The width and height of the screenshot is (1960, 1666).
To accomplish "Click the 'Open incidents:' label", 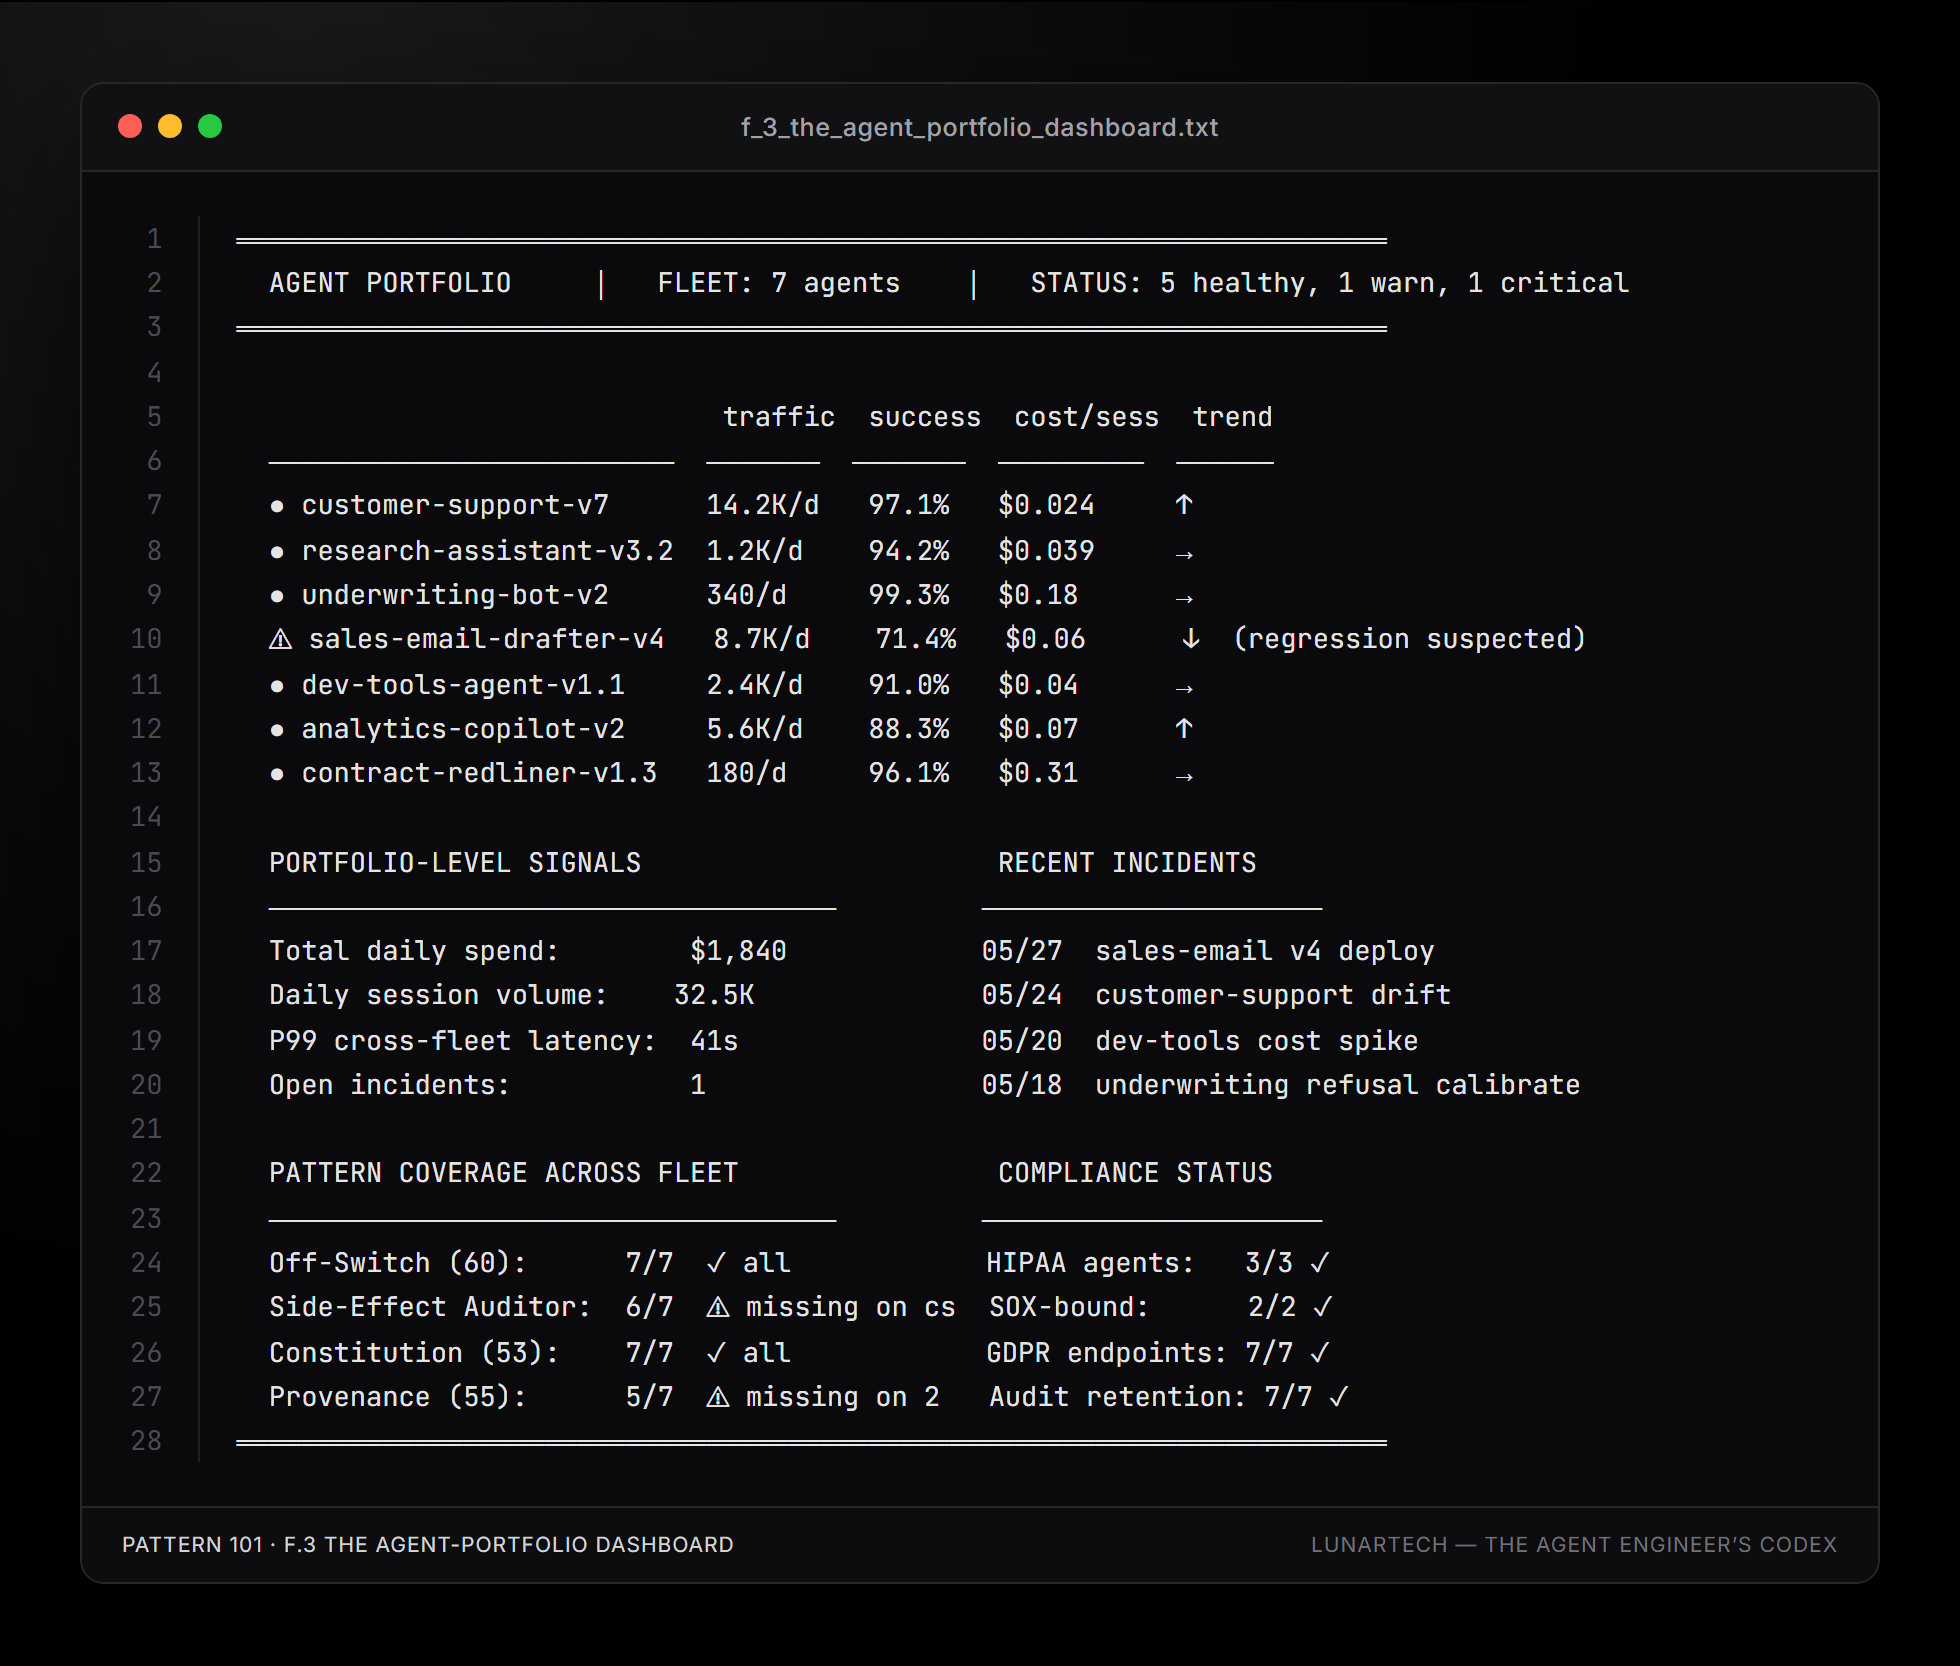I will coord(390,1085).
